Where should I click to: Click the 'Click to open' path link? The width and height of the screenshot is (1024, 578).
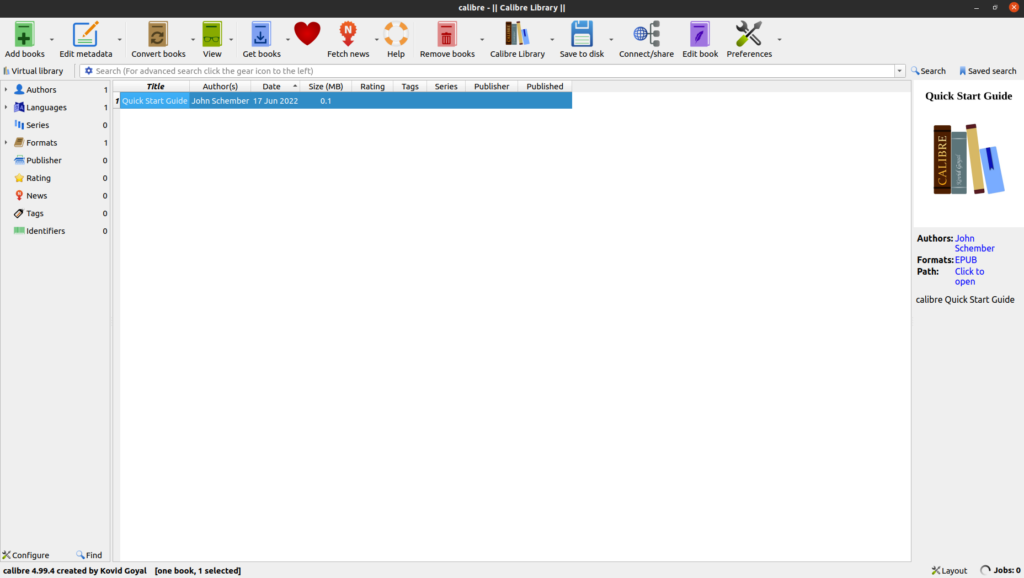coord(969,276)
